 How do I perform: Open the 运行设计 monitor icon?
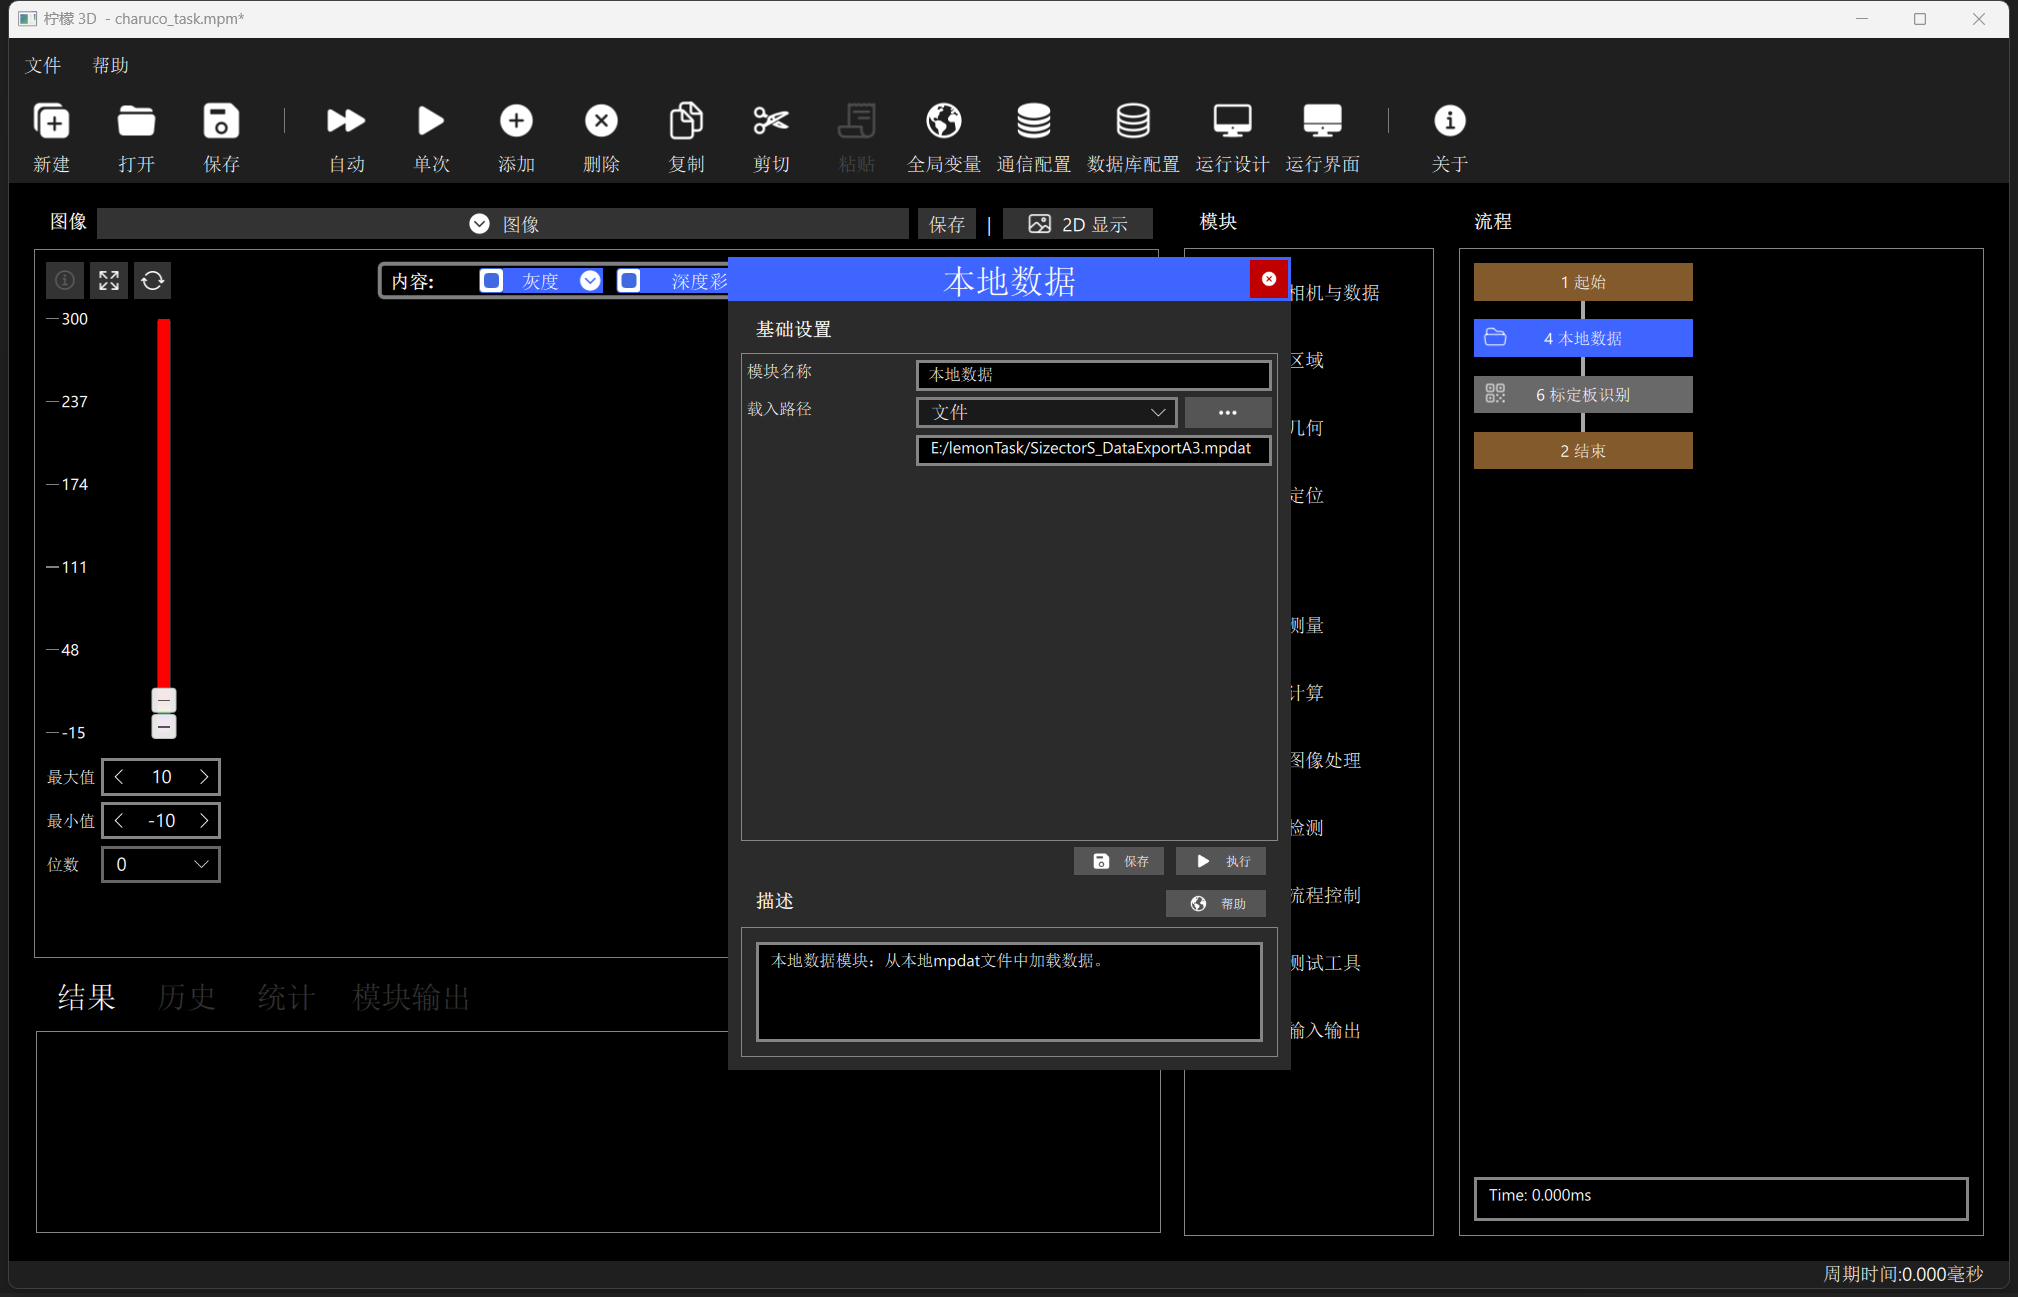[1232, 121]
